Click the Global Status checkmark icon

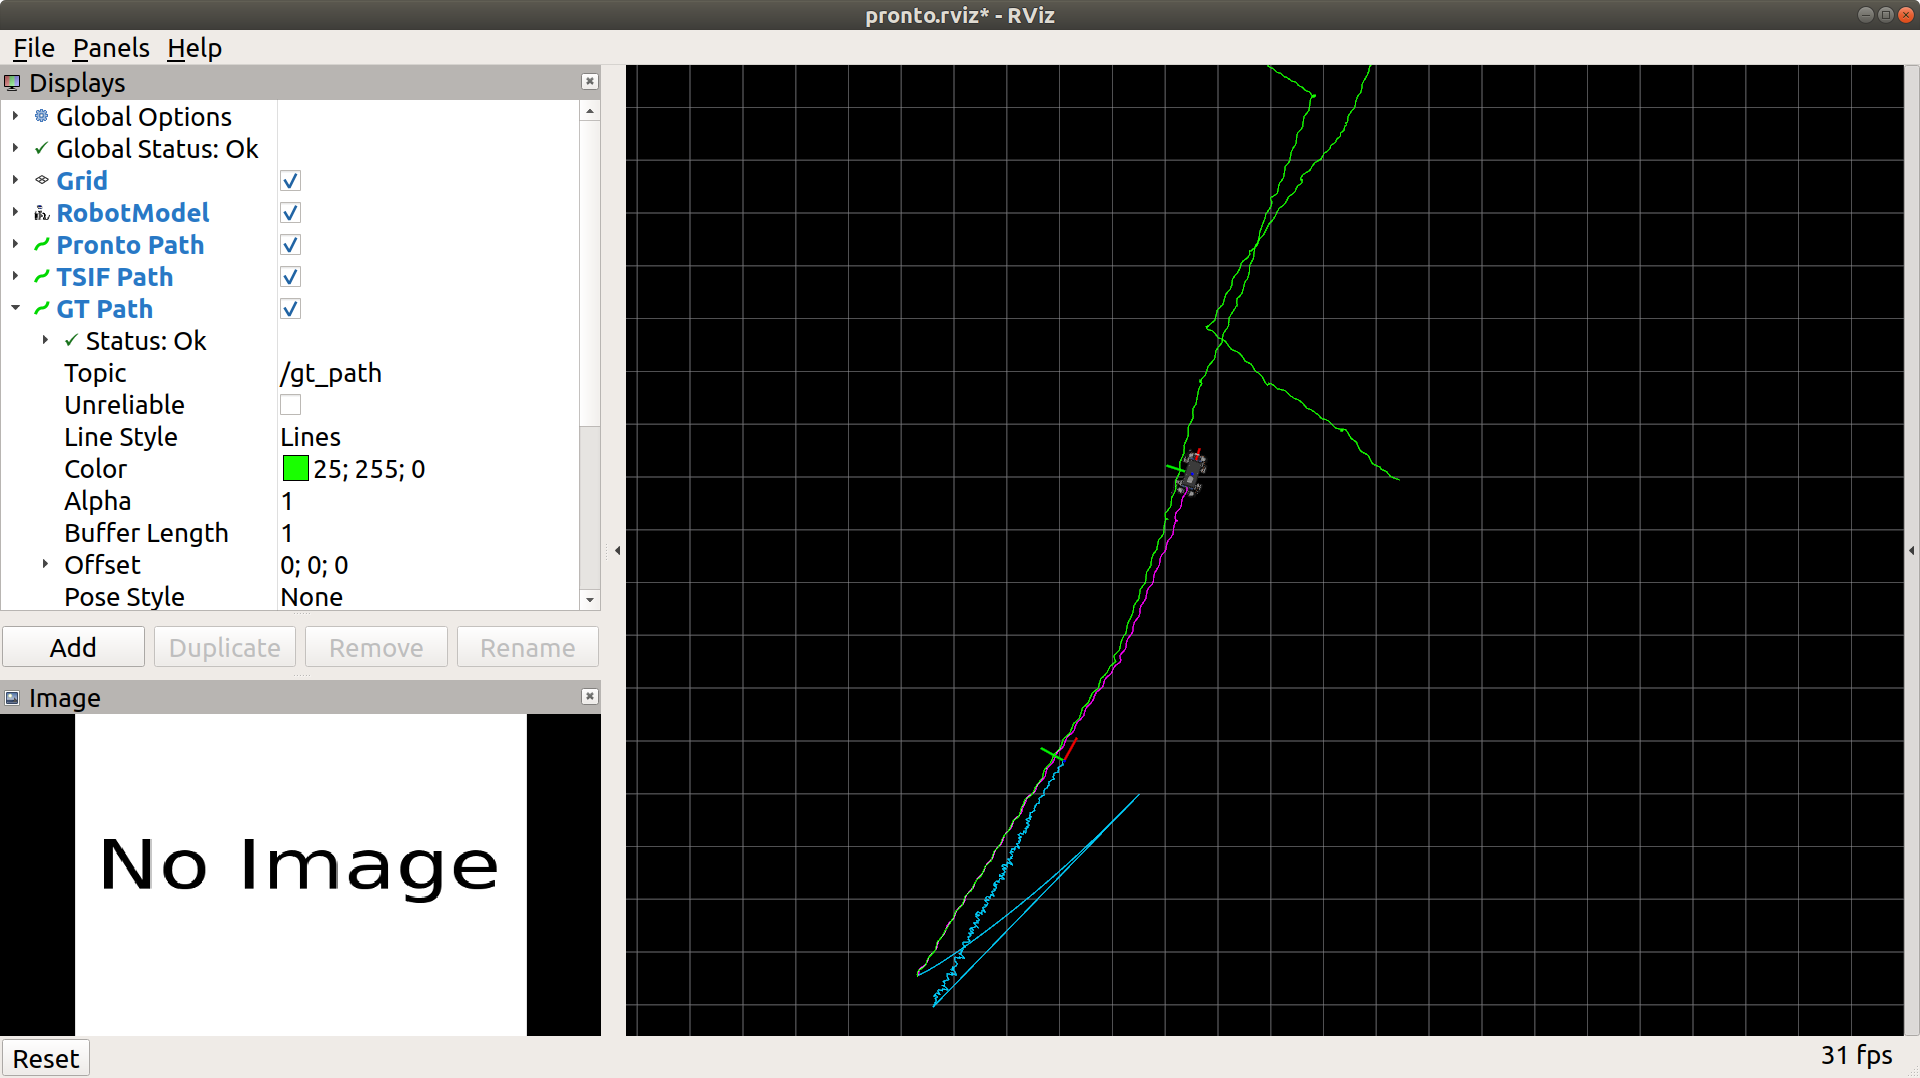pos(41,148)
